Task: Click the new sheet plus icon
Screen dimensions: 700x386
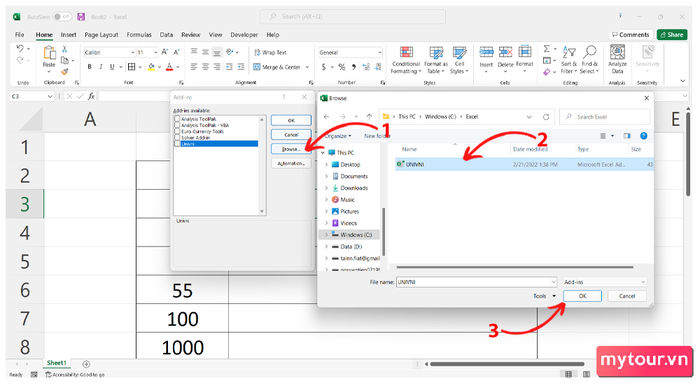Action: click(x=86, y=364)
